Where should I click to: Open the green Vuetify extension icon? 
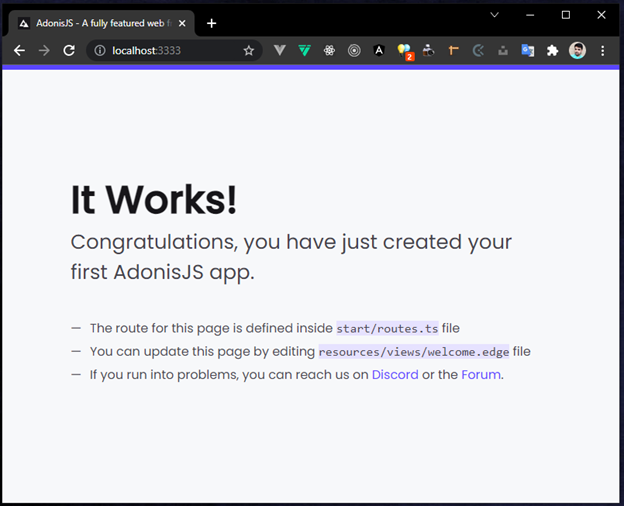(x=304, y=51)
